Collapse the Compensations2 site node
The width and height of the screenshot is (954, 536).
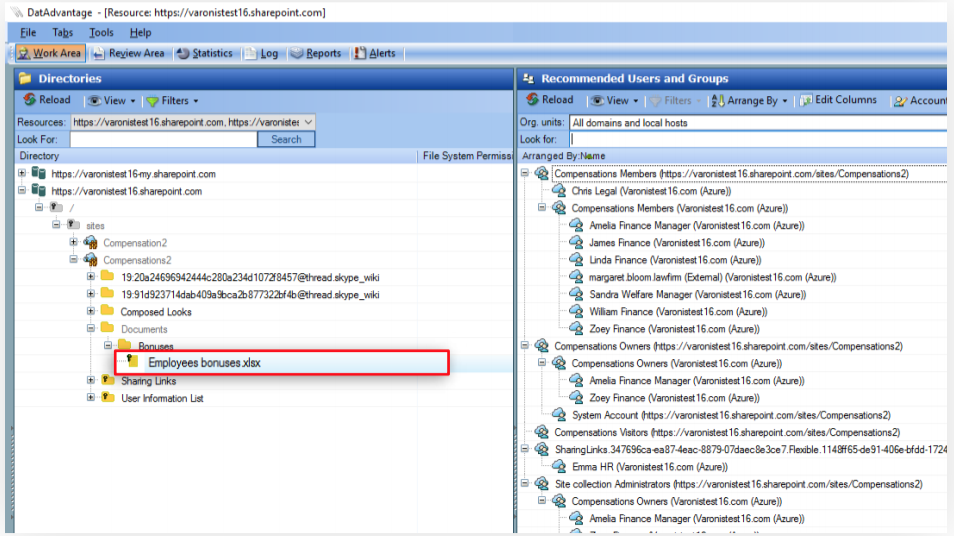click(x=74, y=259)
